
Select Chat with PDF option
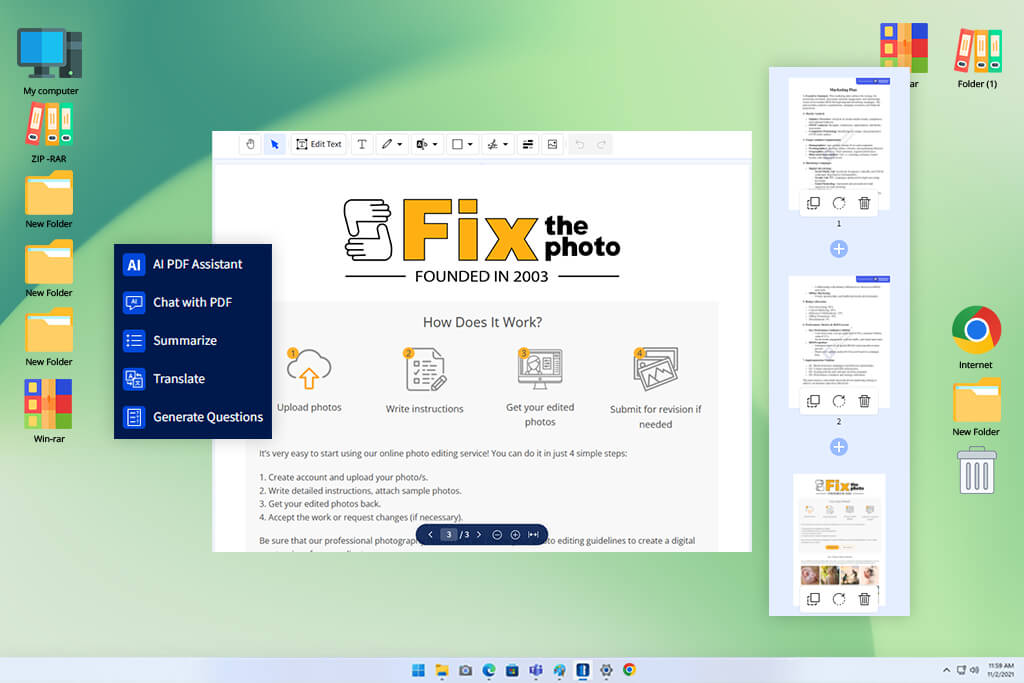point(193,302)
